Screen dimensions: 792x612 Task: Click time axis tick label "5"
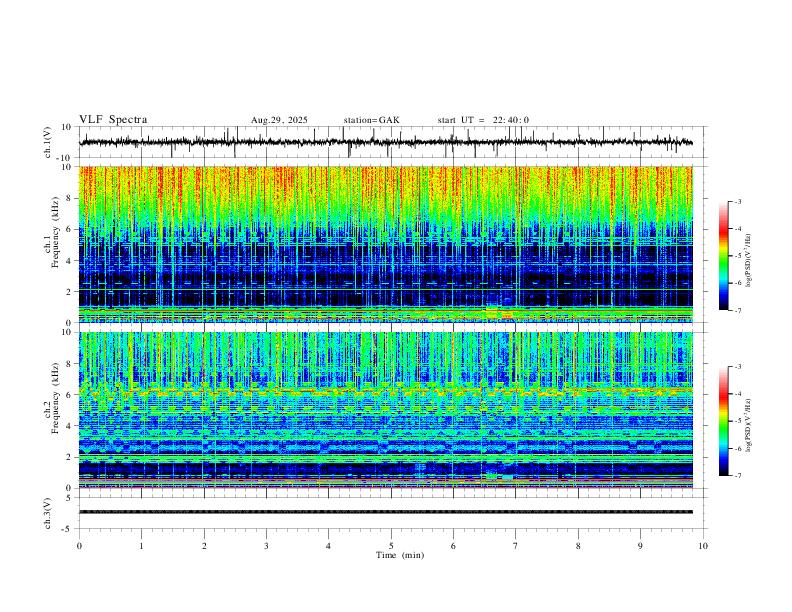[391, 546]
